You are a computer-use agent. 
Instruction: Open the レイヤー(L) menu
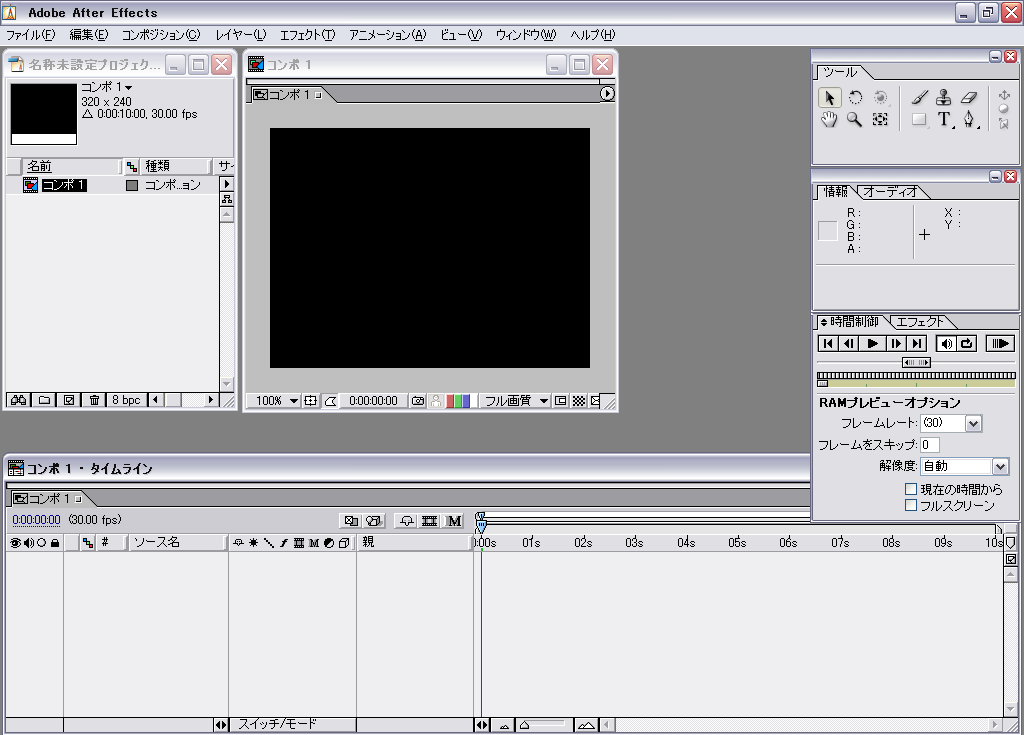(x=240, y=35)
